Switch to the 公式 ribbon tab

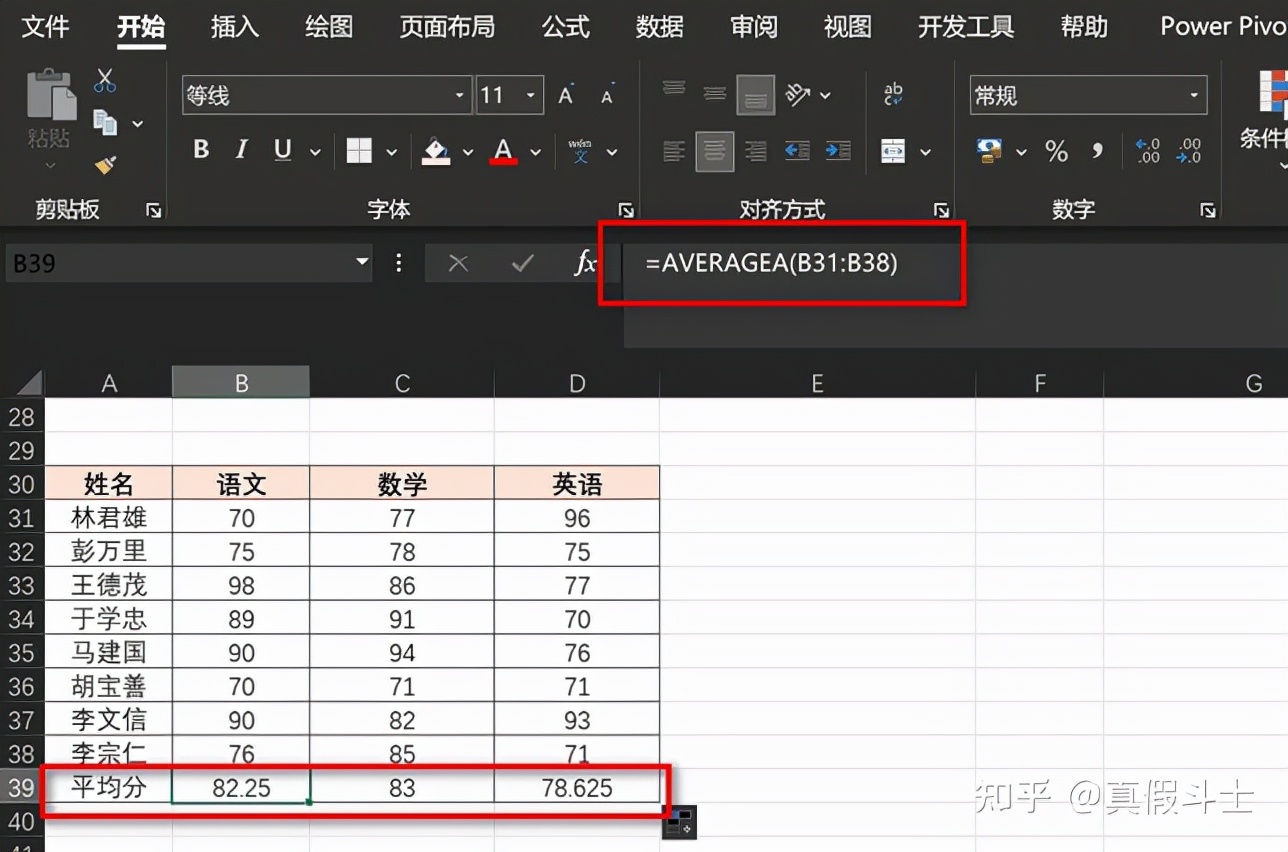565,27
